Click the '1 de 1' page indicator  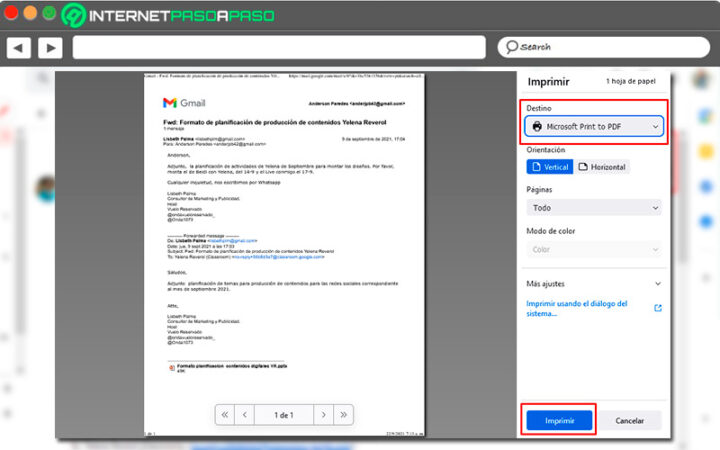(284, 415)
